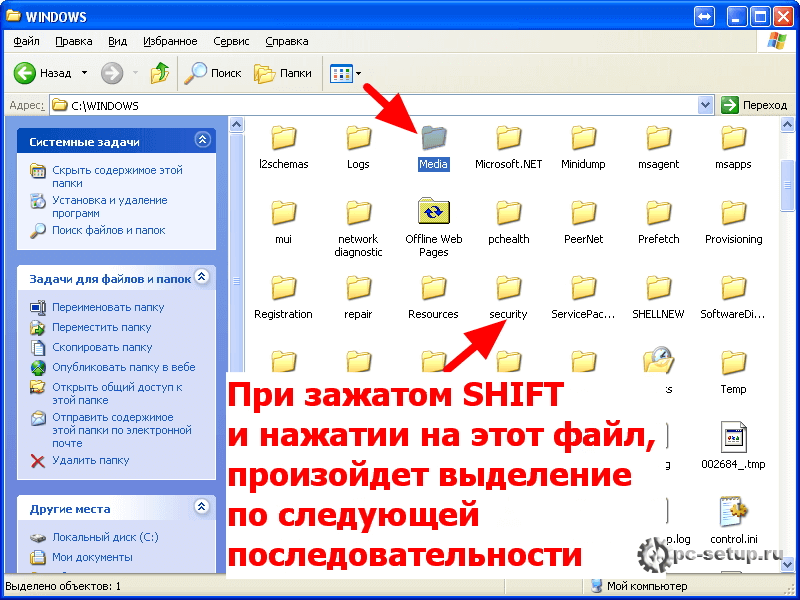Open the Вид menu
This screenshot has height=600, width=800.
click(117, 41)
